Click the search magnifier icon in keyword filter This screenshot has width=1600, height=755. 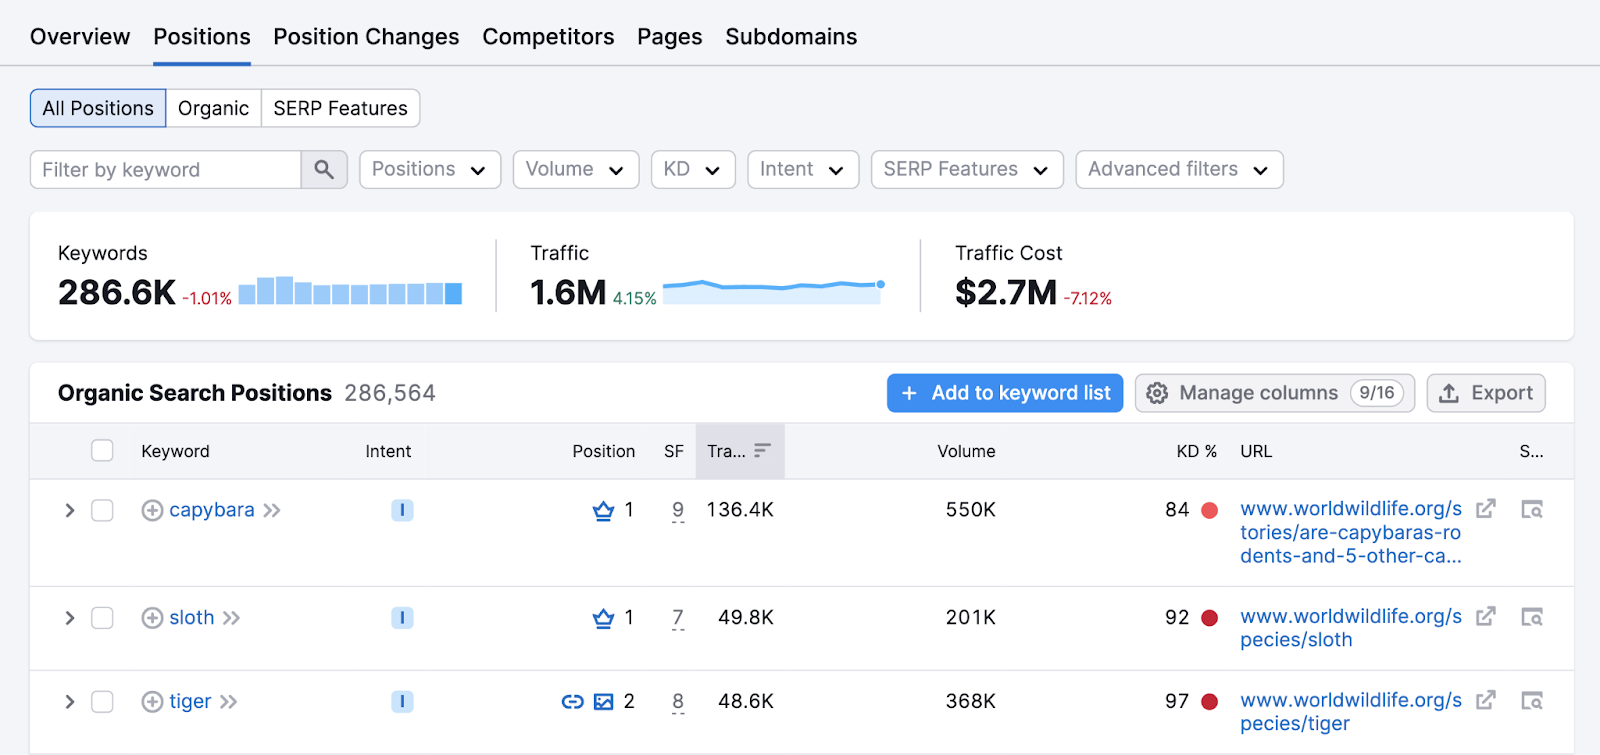pyautogui.click(x=324, y=170)
